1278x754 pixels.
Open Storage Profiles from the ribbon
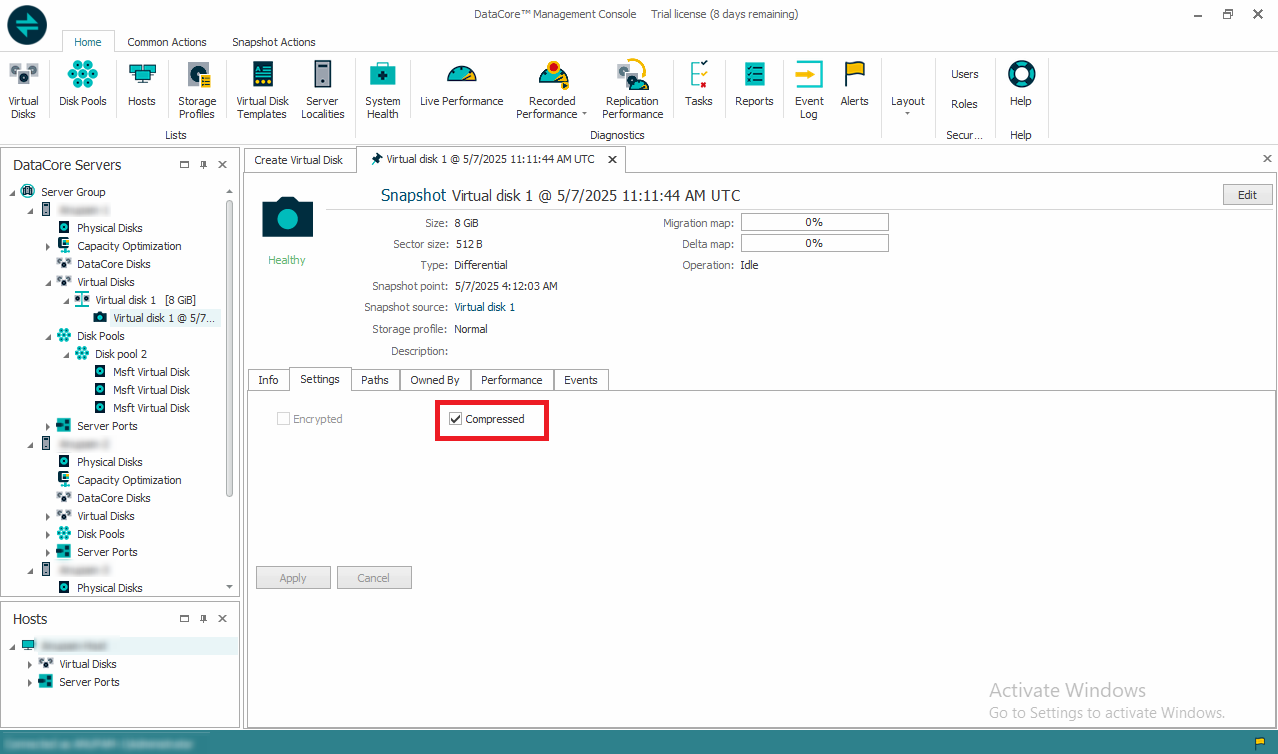[197, 90]
